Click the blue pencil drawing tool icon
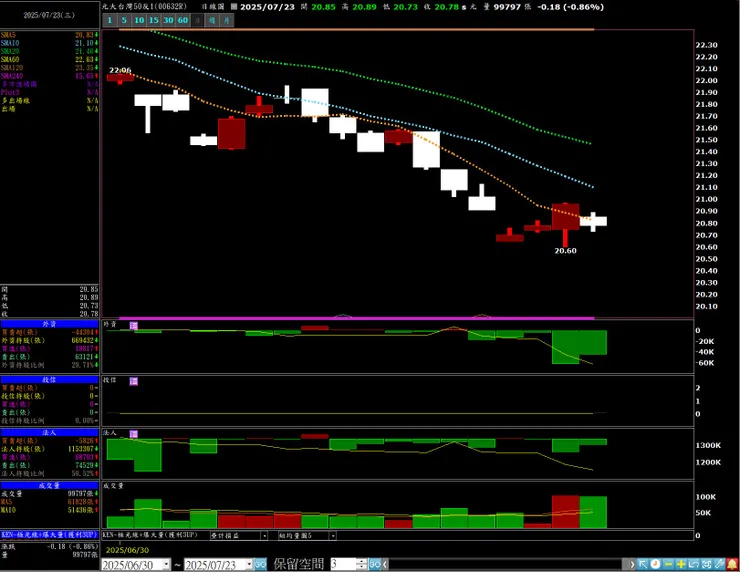Screen dimensions: 740x572 [x=719, y=564]
